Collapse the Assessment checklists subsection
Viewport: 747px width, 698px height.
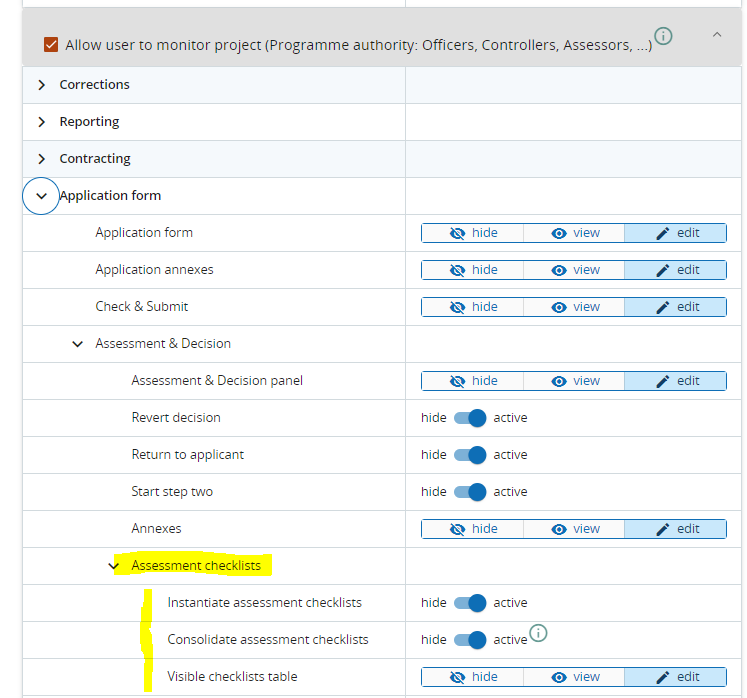click(x=114, y=566)
